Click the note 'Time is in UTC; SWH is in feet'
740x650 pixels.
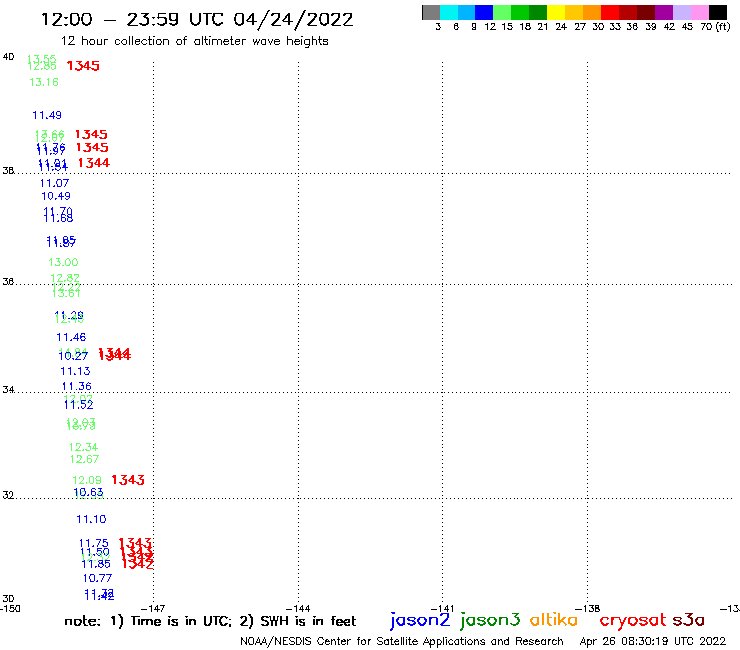210,621
